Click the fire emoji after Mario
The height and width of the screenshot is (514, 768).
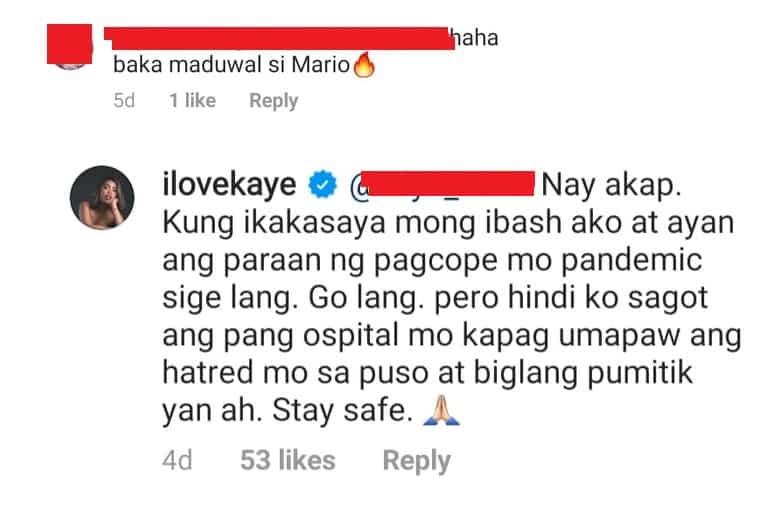click(364, 65)
